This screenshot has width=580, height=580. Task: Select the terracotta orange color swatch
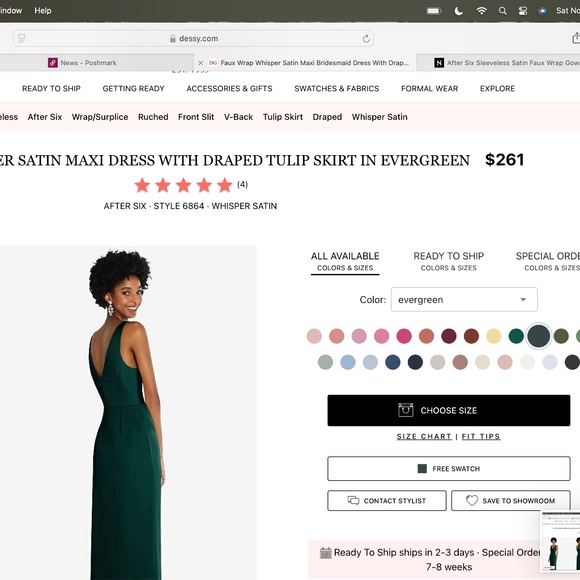[426, 336]
